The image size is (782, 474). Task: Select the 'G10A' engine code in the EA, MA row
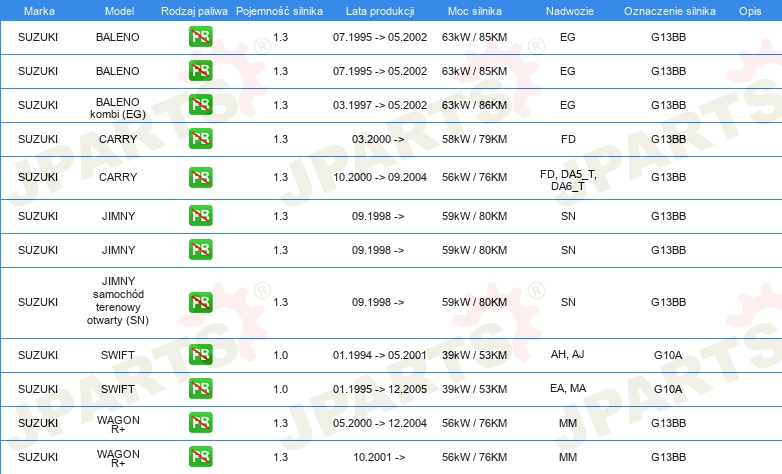[668, 389]
